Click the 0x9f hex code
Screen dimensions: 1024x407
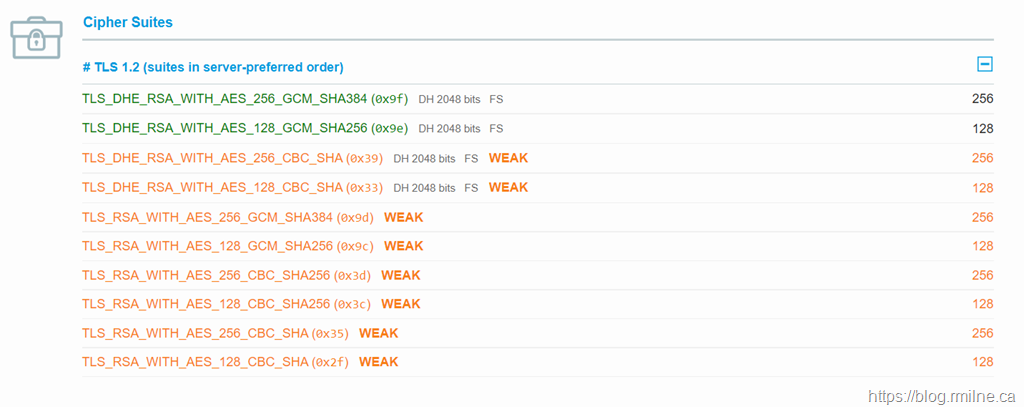tap(390, 99)
